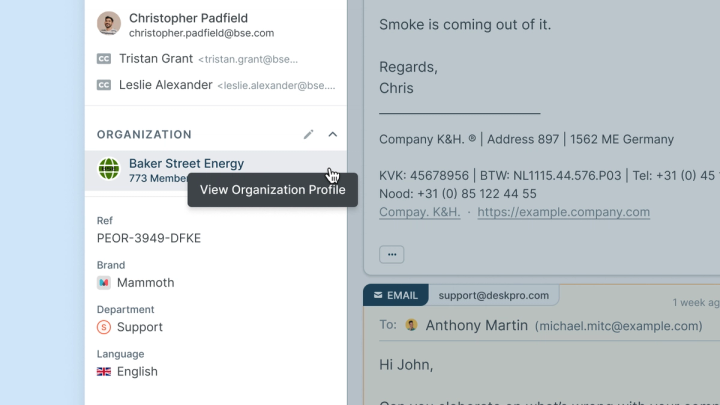Image resolution: width=720 pixels, height=405 pixels.
Task: Open the Baker Street Energy organization profile
Action: 186,164
